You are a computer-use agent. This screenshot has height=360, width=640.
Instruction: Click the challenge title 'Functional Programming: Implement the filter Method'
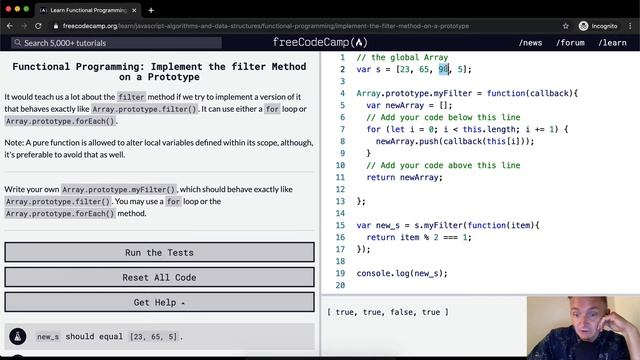(x=159, y=71)
